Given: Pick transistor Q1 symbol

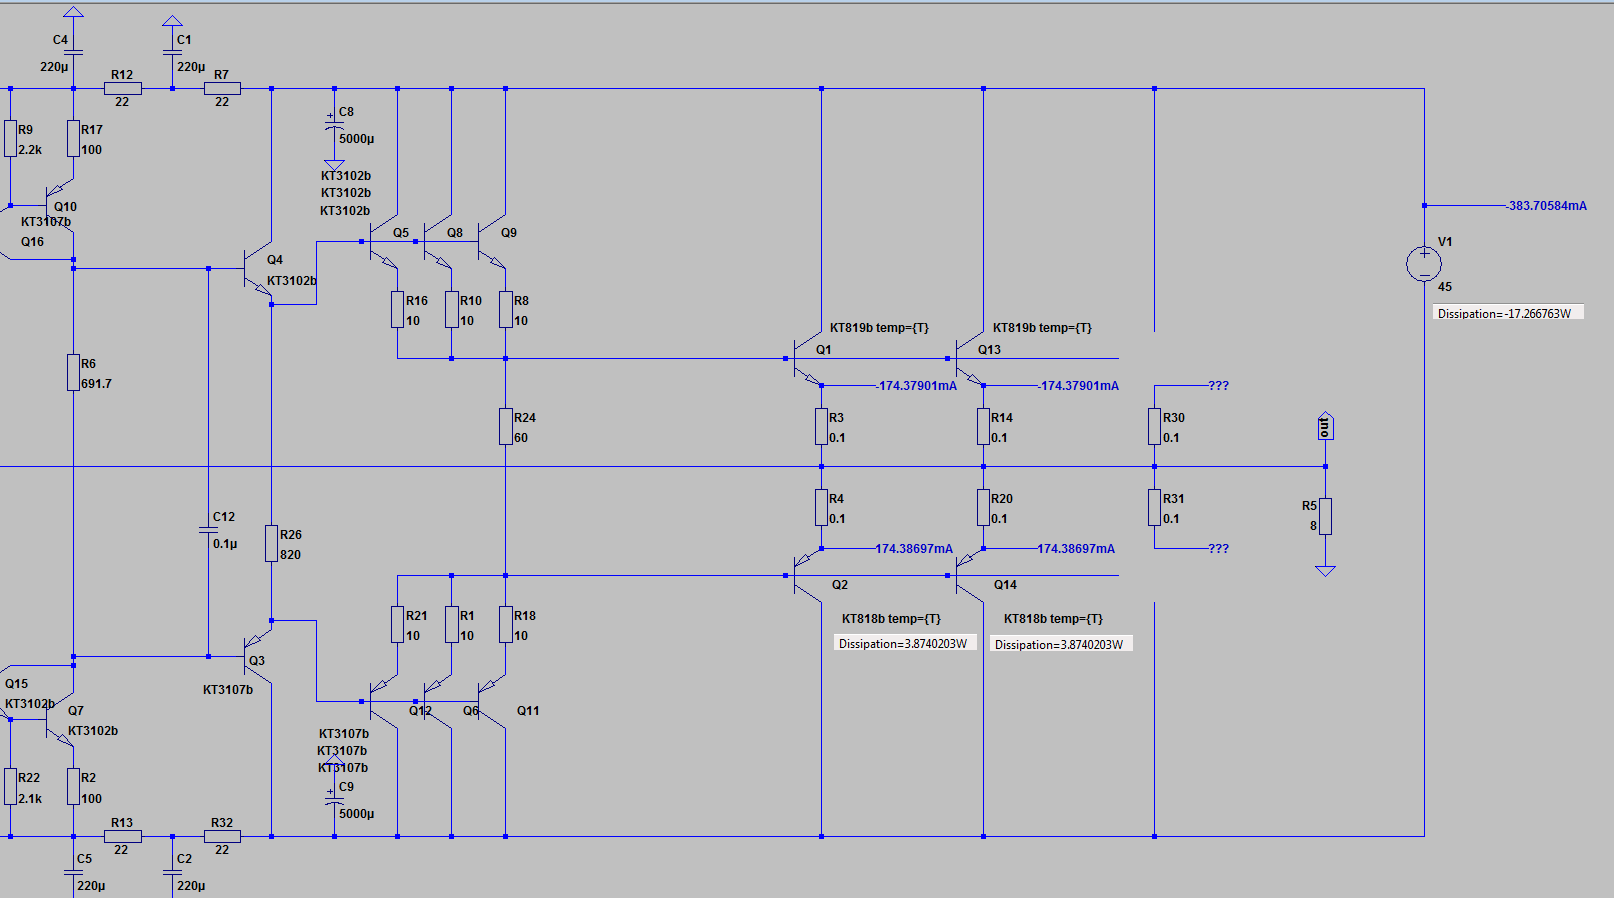Looking at the screenshot, I should pyautogui.click(x=806, y=359).
